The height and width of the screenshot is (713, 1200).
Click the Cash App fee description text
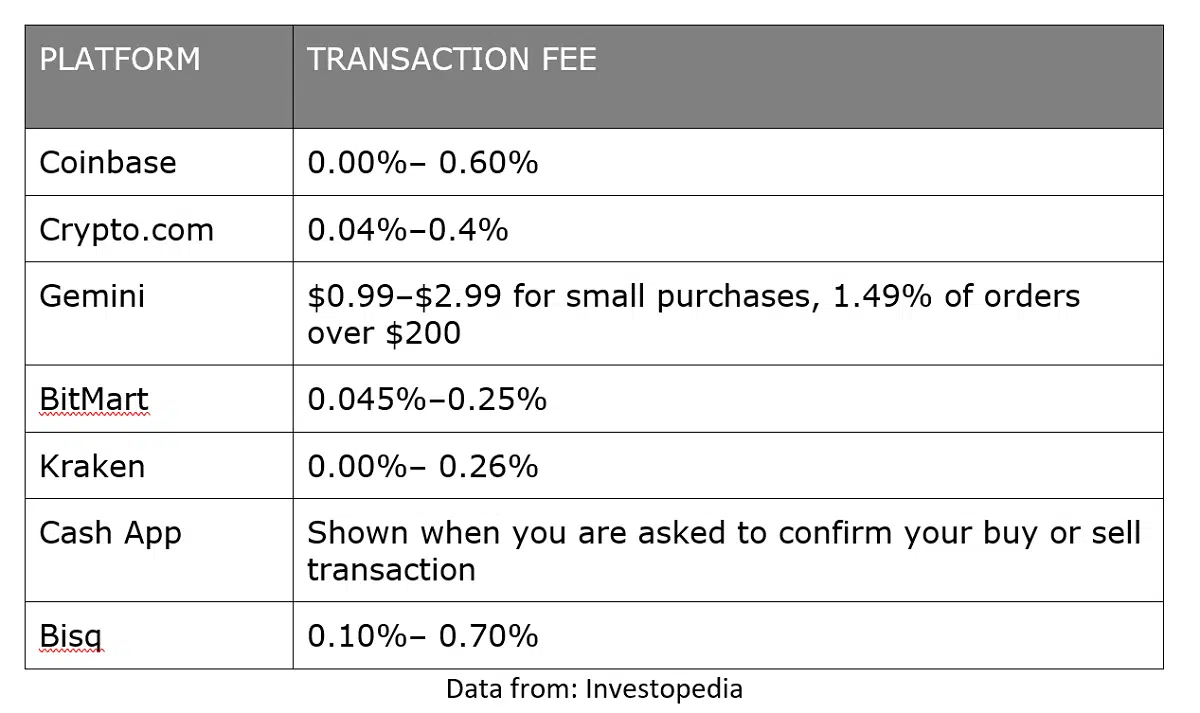723,533
